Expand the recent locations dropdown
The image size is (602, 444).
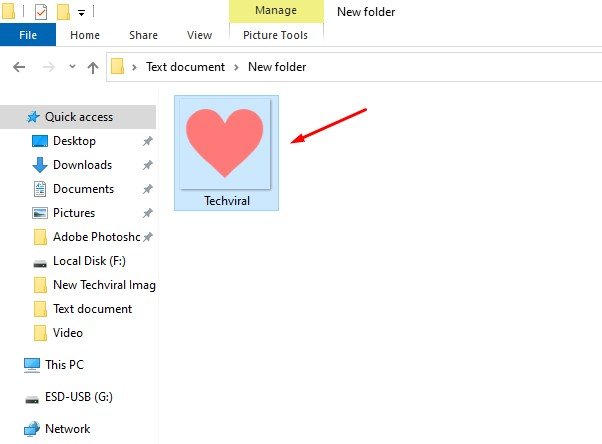[x=72, y=67]
